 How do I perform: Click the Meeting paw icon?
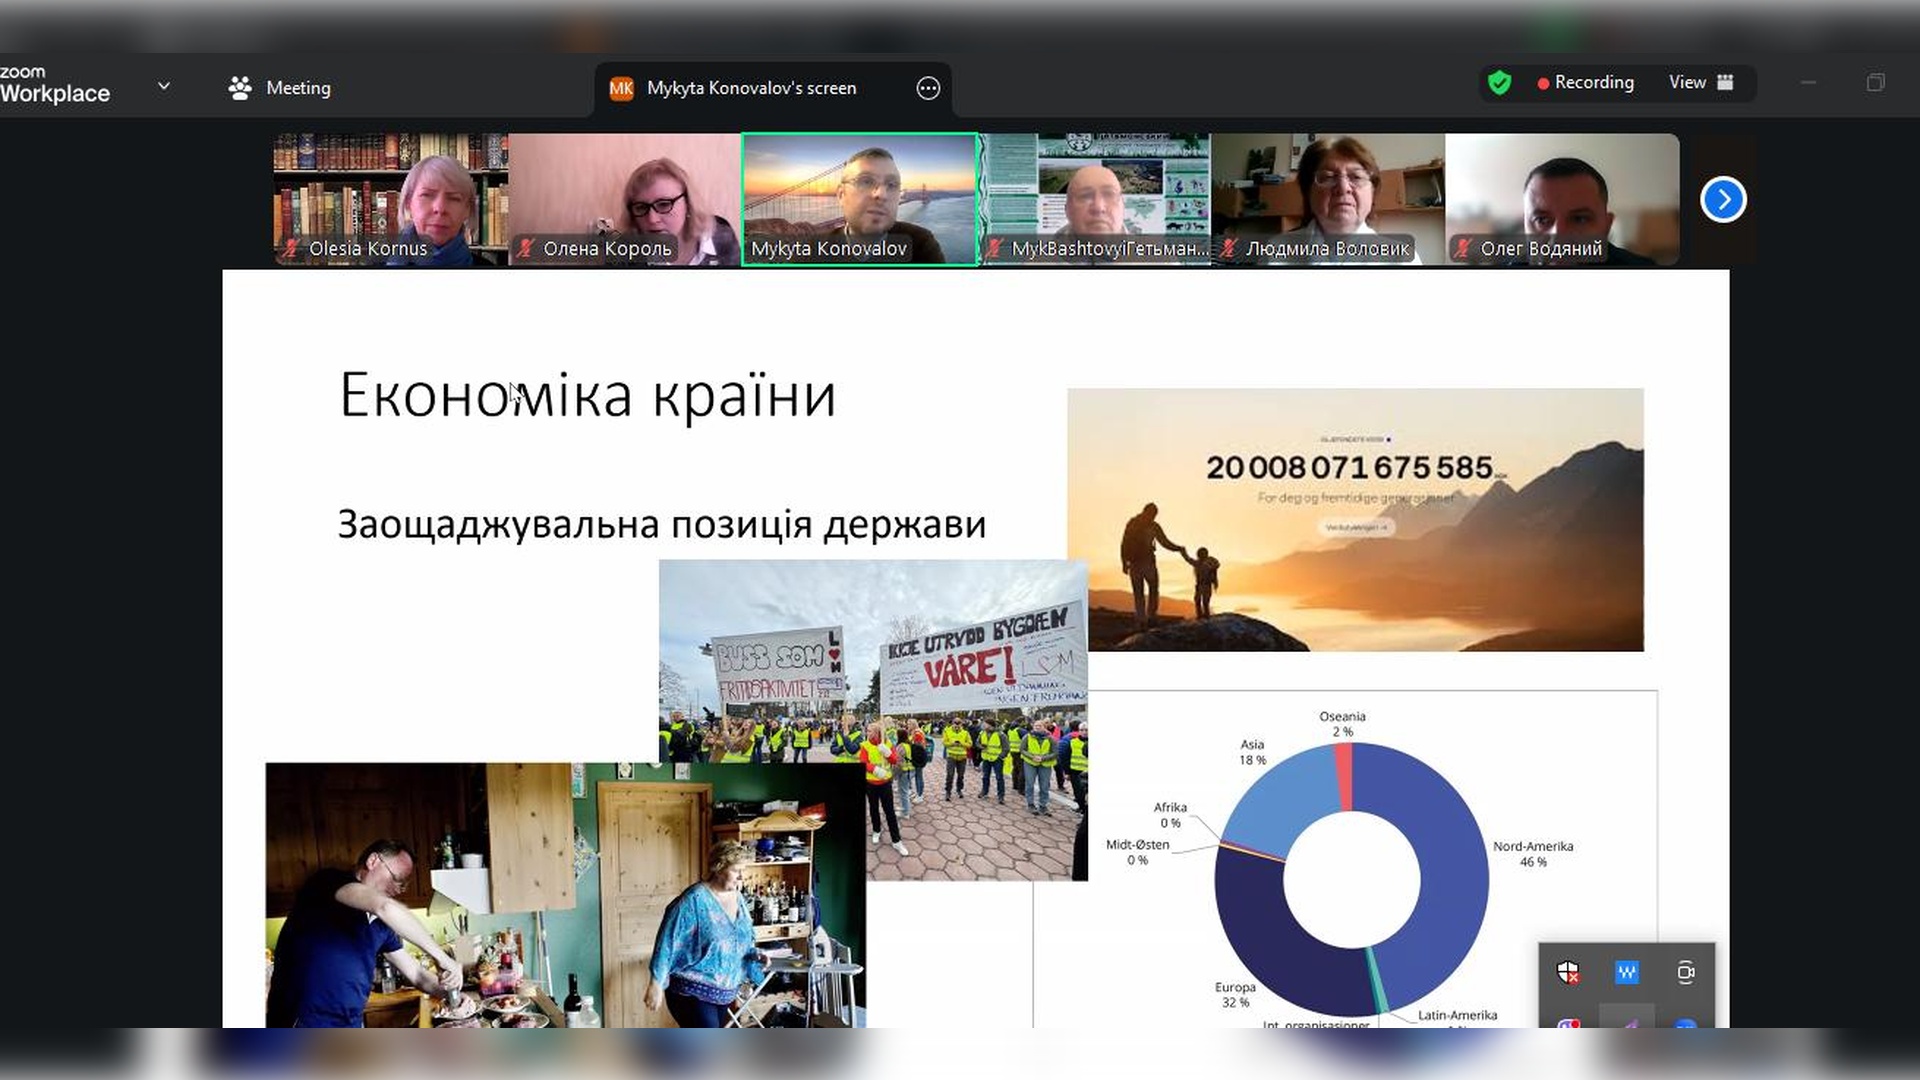(x=240, y=88)
